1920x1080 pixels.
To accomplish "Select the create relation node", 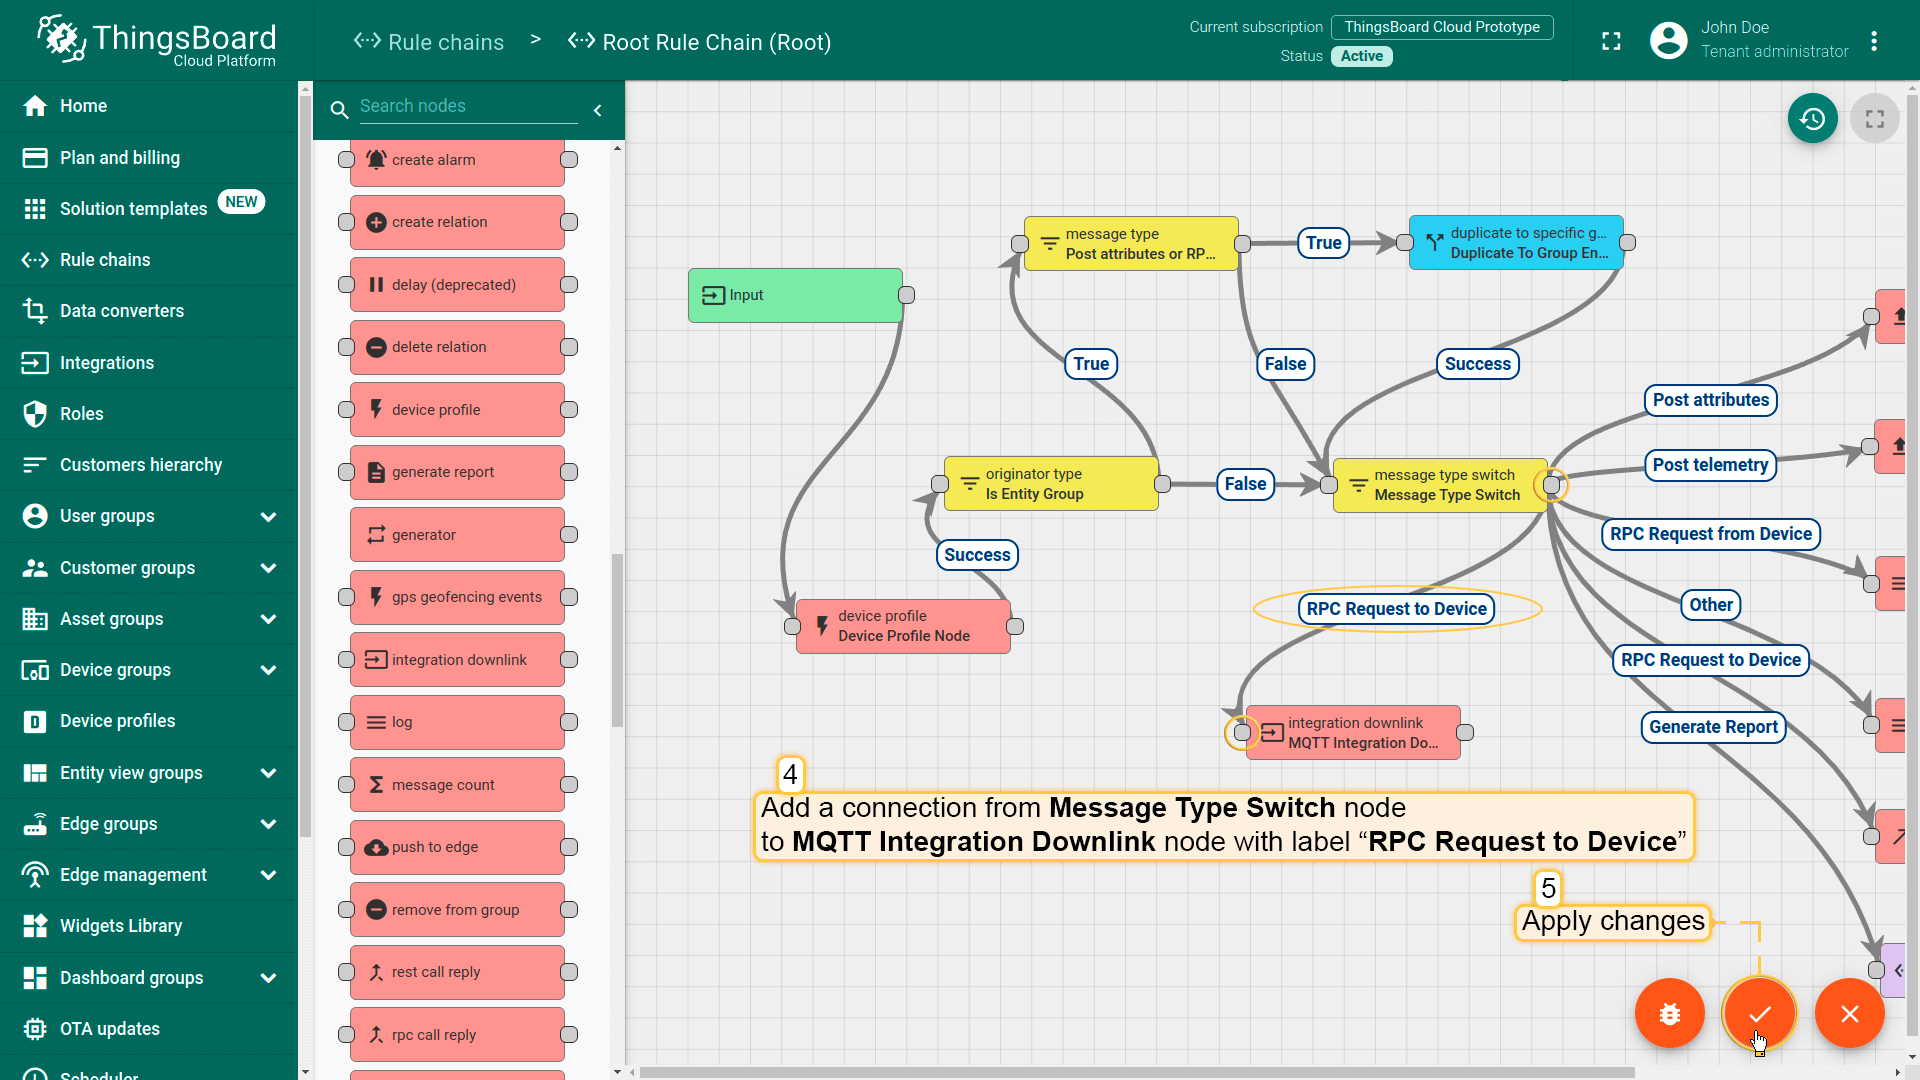I will pos(457,222).
